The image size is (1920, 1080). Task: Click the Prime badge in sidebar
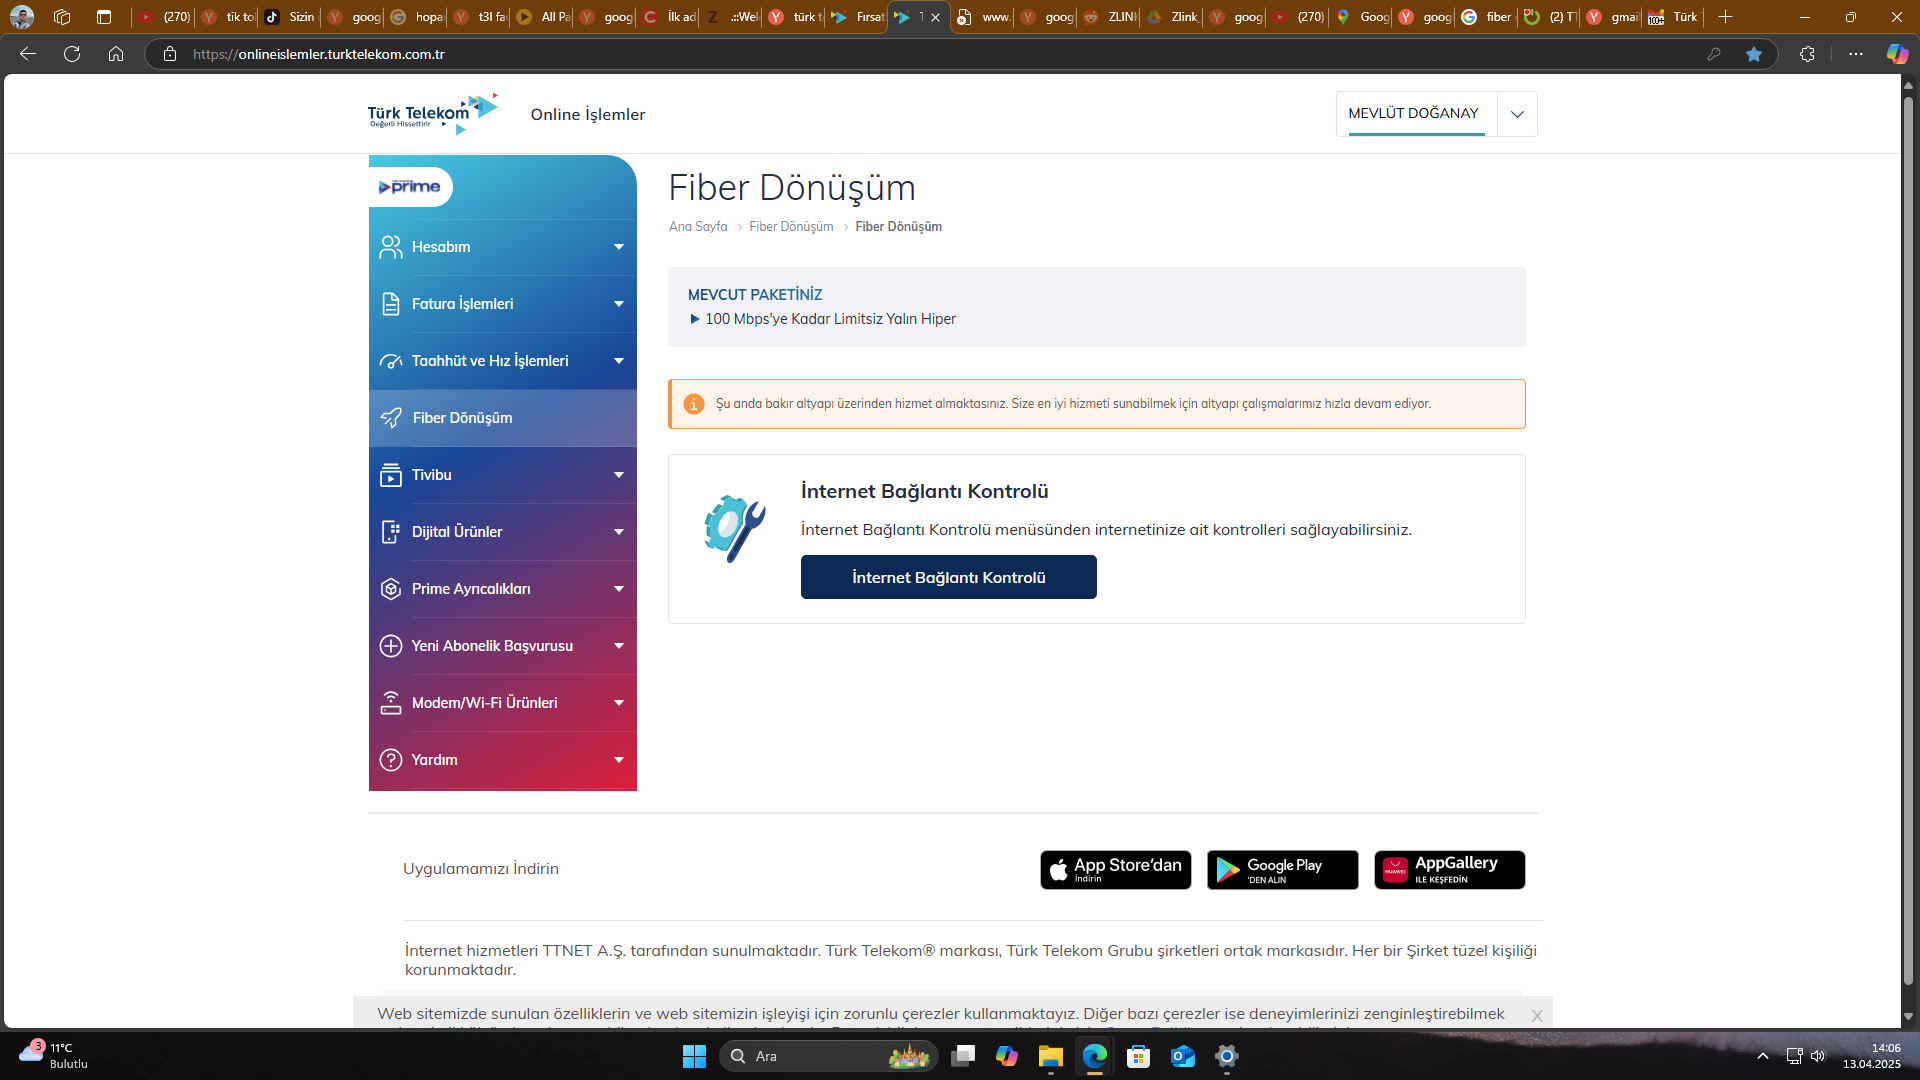point(410,187)
